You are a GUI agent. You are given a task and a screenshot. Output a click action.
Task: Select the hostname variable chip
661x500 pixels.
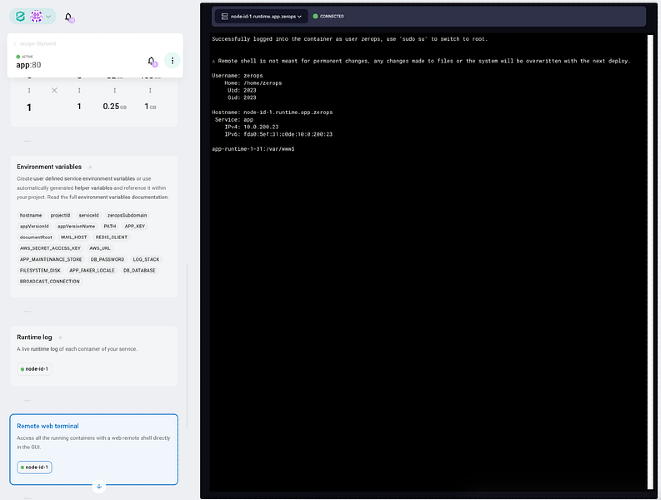pos(31,215)
